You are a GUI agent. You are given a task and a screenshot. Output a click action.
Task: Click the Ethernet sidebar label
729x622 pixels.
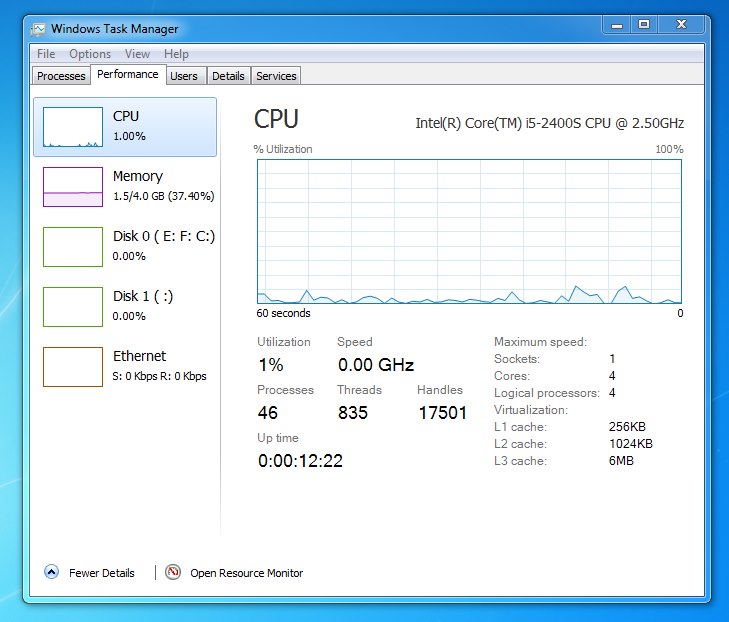(x=139, y=356)
